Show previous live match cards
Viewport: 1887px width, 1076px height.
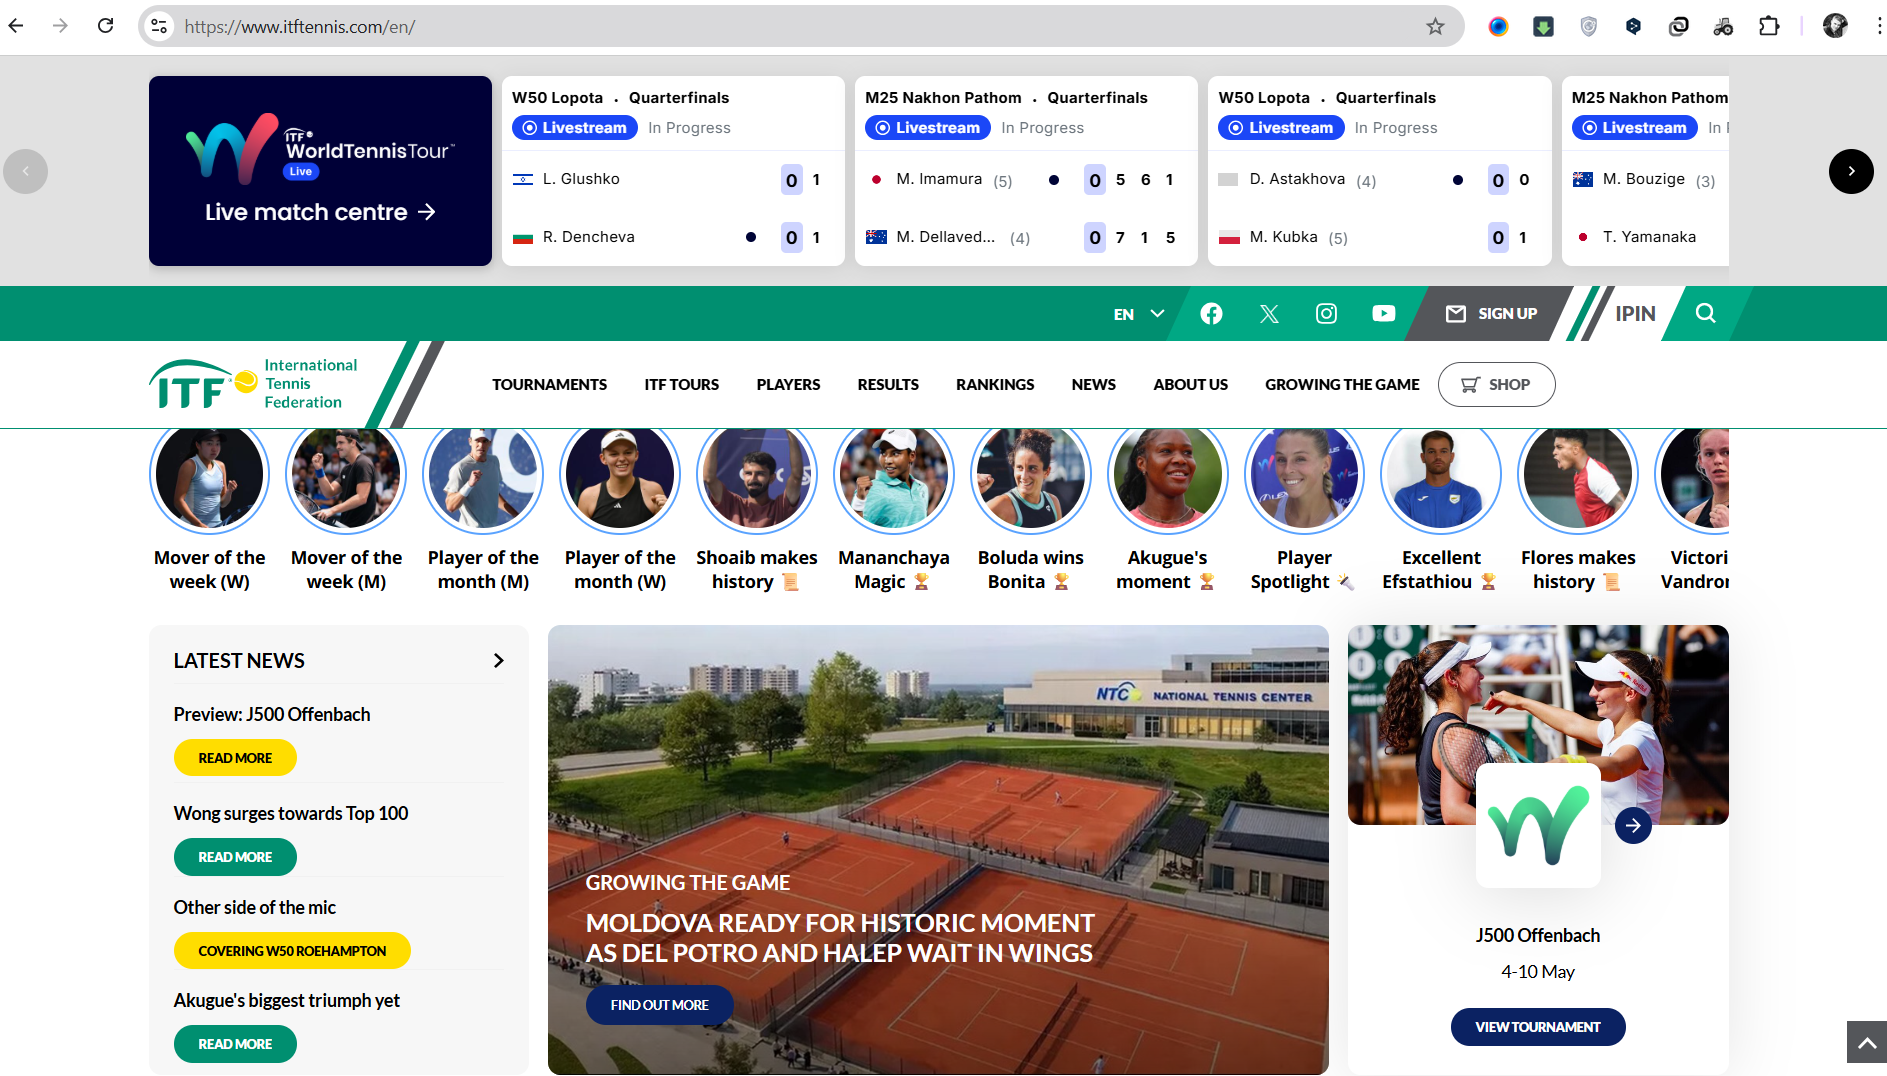26,171
